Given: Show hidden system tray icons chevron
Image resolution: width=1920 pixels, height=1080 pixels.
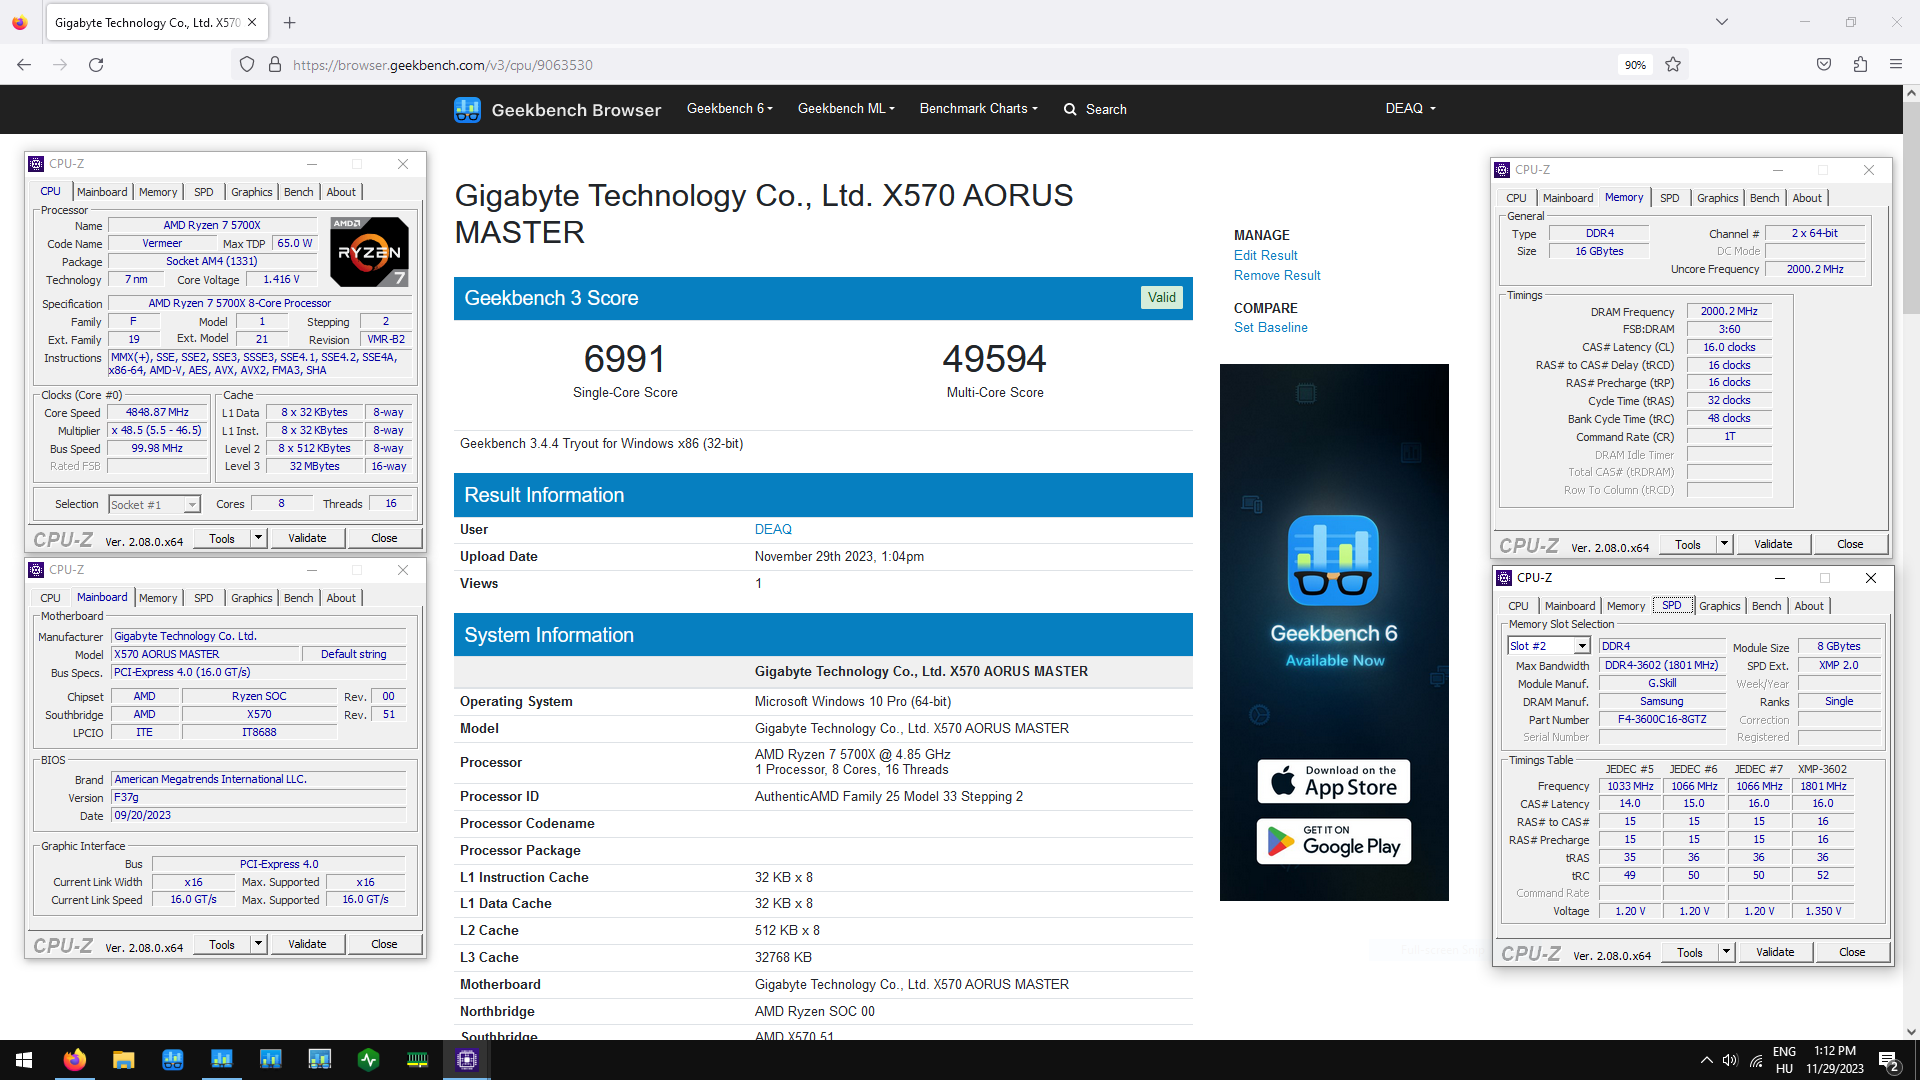Looking at the screenshot, I should click(x=1706, y=1060).
